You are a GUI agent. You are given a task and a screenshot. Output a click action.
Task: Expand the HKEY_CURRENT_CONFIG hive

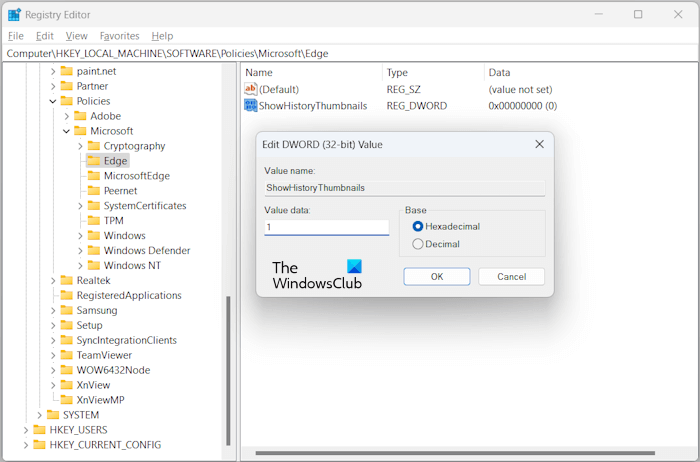point(25,445)
